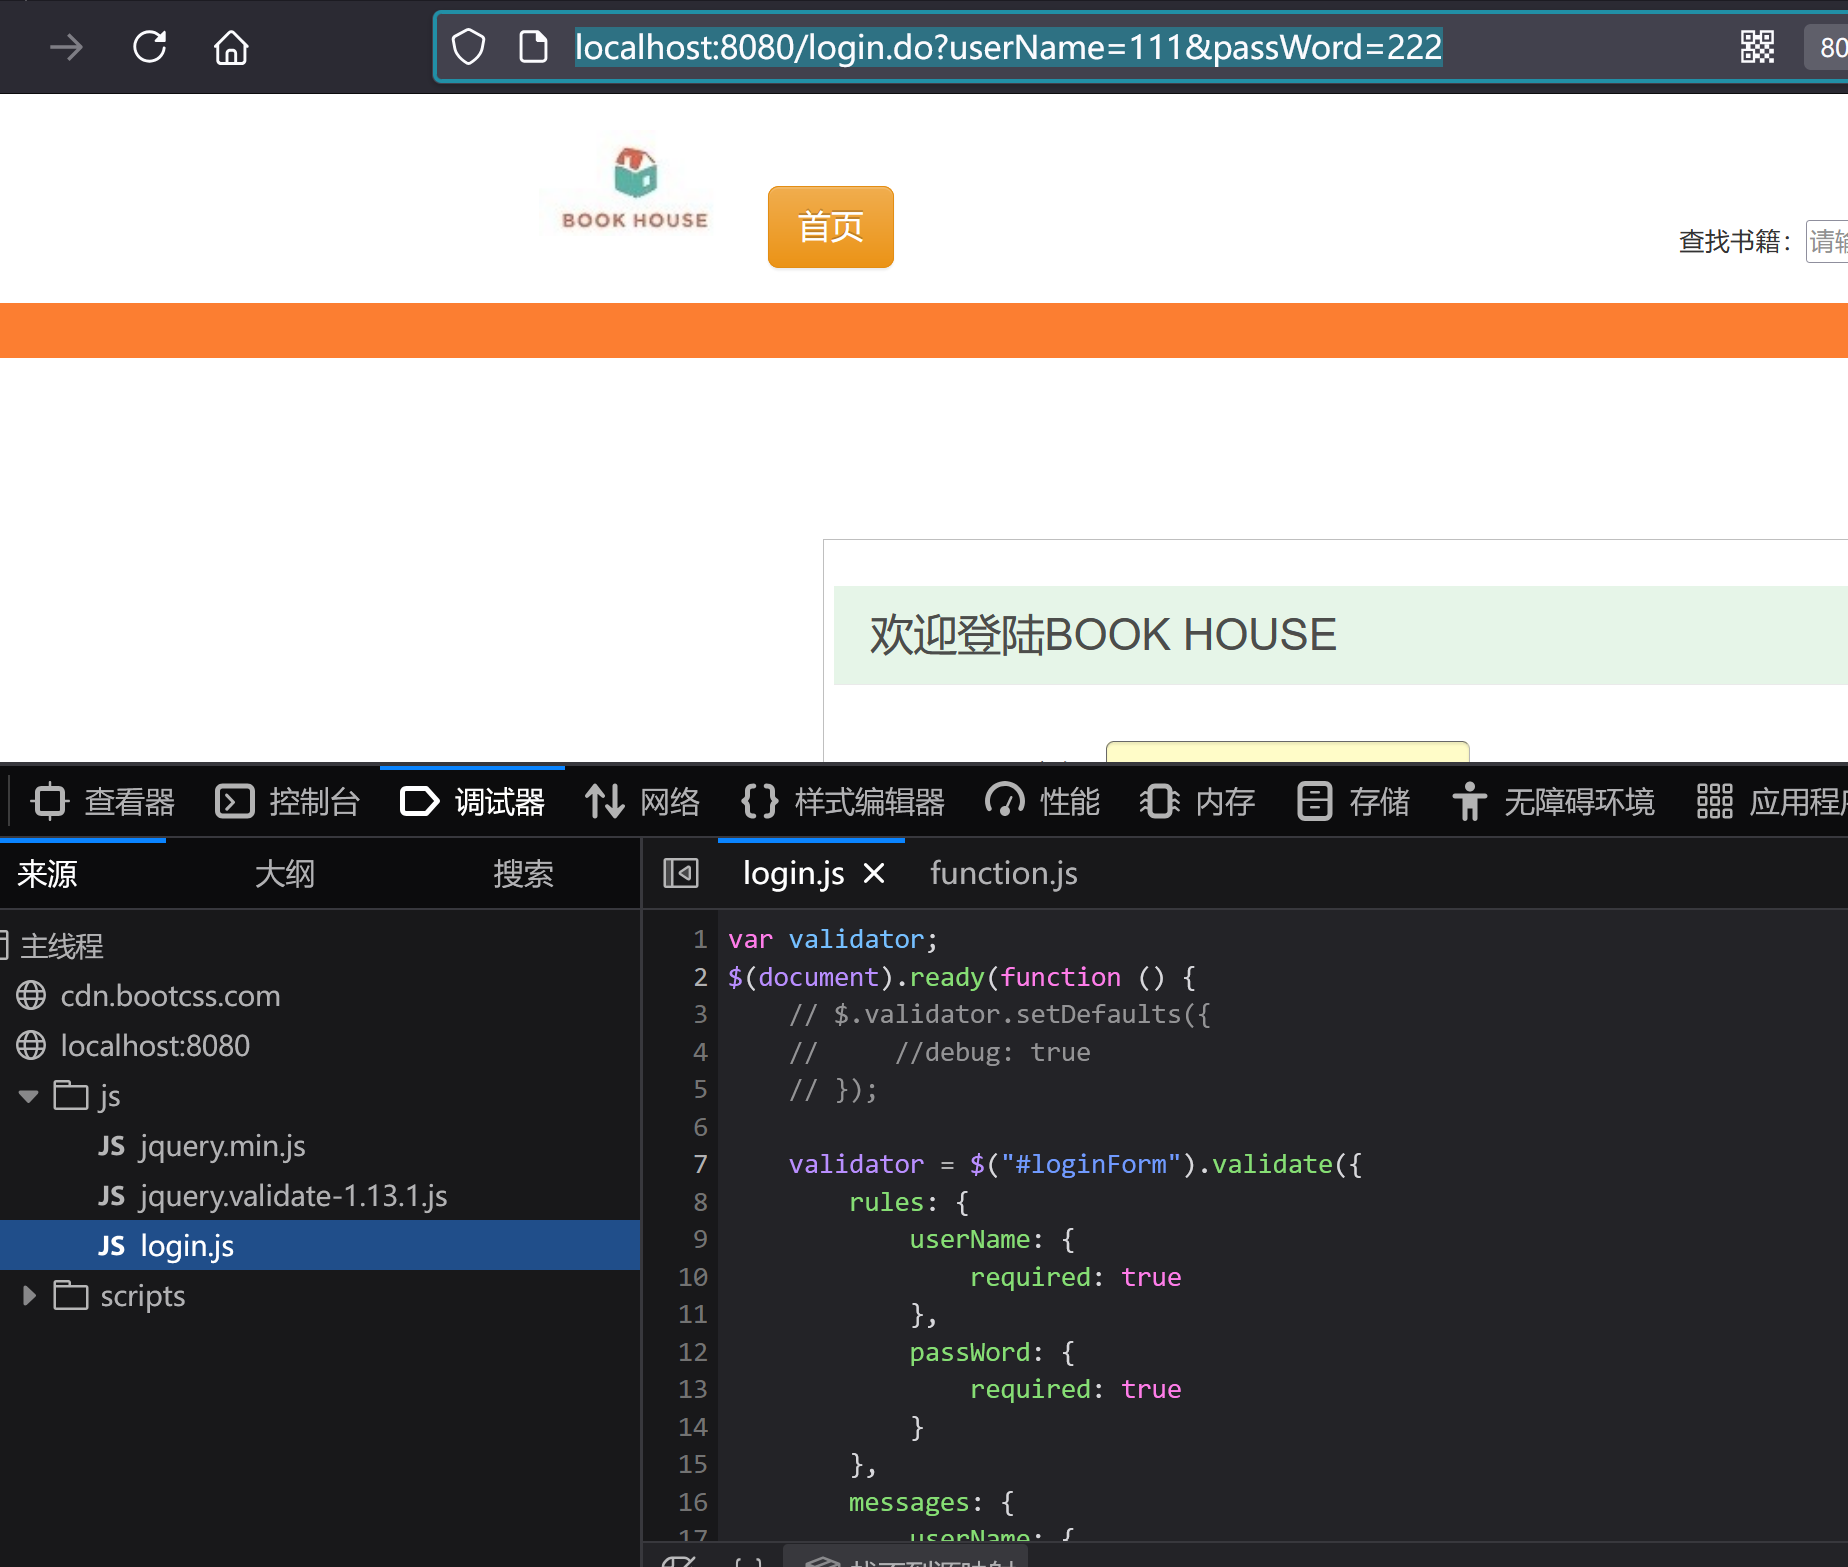
Task: Click "validator" on code line 1
Action: pyautogui.click(x=856, y=939)
